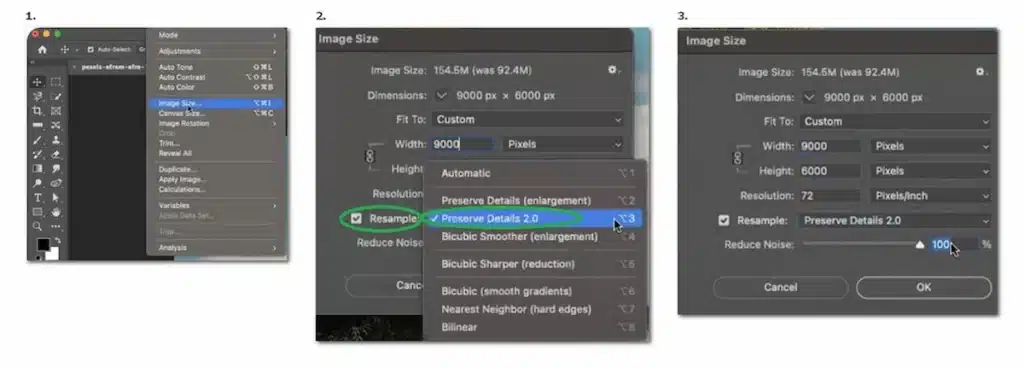Screen dimensions: 1024x368
Task: Click Cancel in third Image Size dialog
Action: pos(780,287)
